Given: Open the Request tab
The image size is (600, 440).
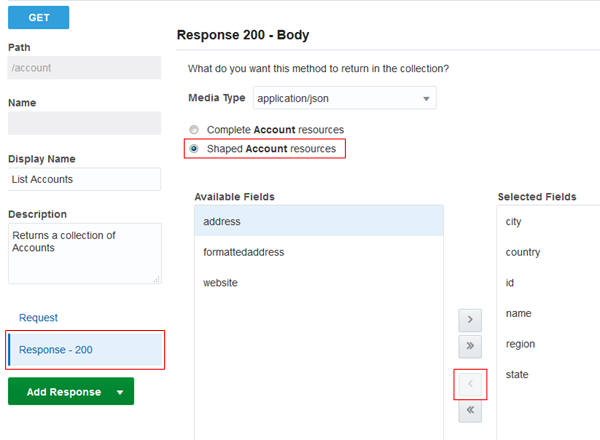Looking at the screenshot, I should tap(39, 317).
